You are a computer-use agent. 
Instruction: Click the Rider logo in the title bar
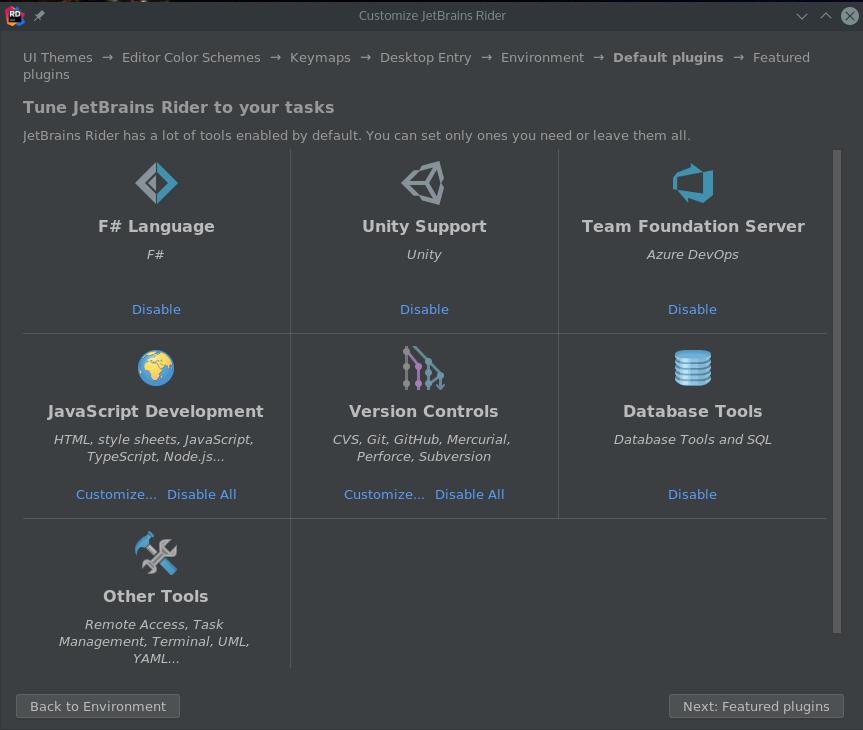[x=15, y=16]
